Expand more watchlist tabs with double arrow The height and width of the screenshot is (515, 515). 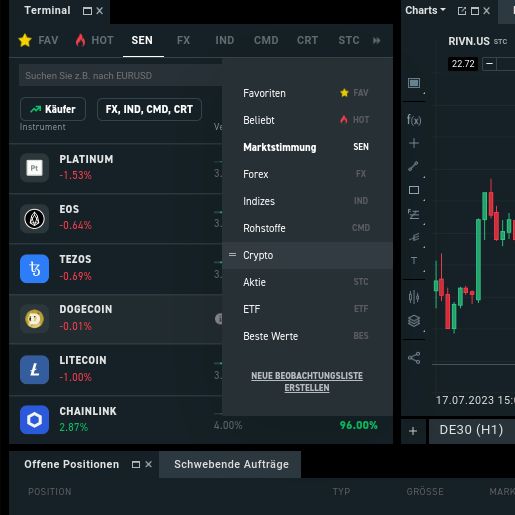tap(377, 40)
